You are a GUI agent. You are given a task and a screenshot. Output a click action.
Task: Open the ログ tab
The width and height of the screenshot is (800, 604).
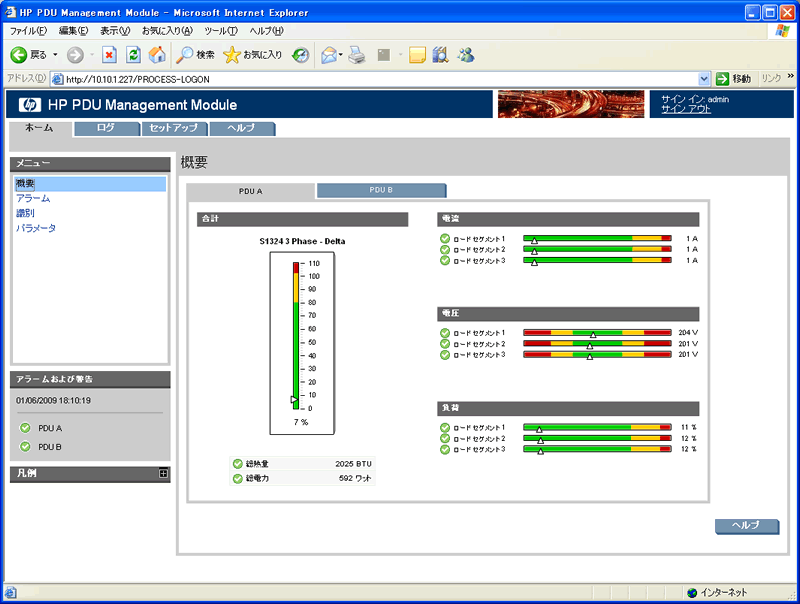coord(105,128)
